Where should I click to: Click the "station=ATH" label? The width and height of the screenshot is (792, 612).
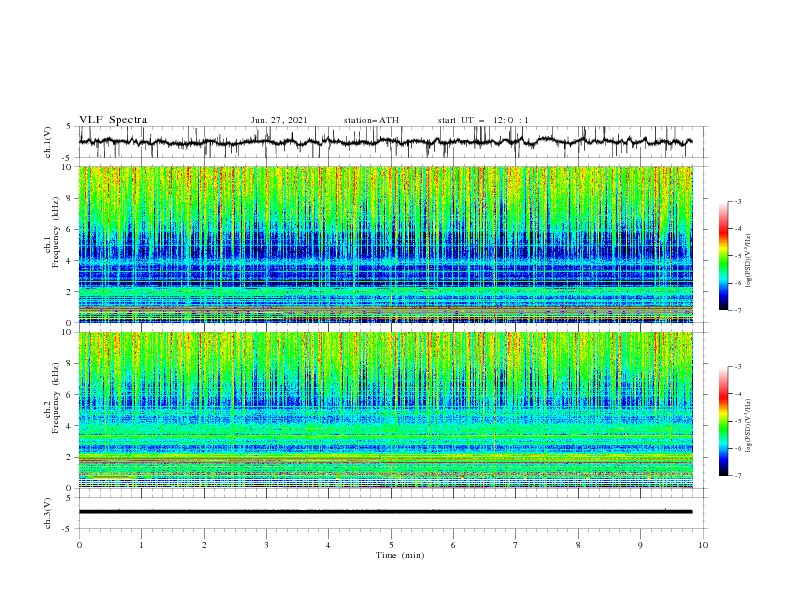tap(371, 120)
